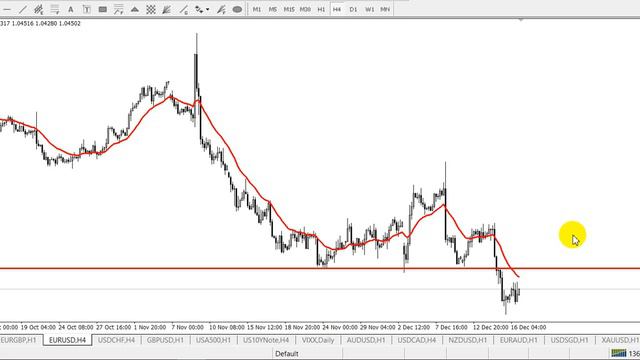The height and width of the screenshot is (360, 640).
Task: Select the horizontal line drawing tool
Action: point(7,9)
